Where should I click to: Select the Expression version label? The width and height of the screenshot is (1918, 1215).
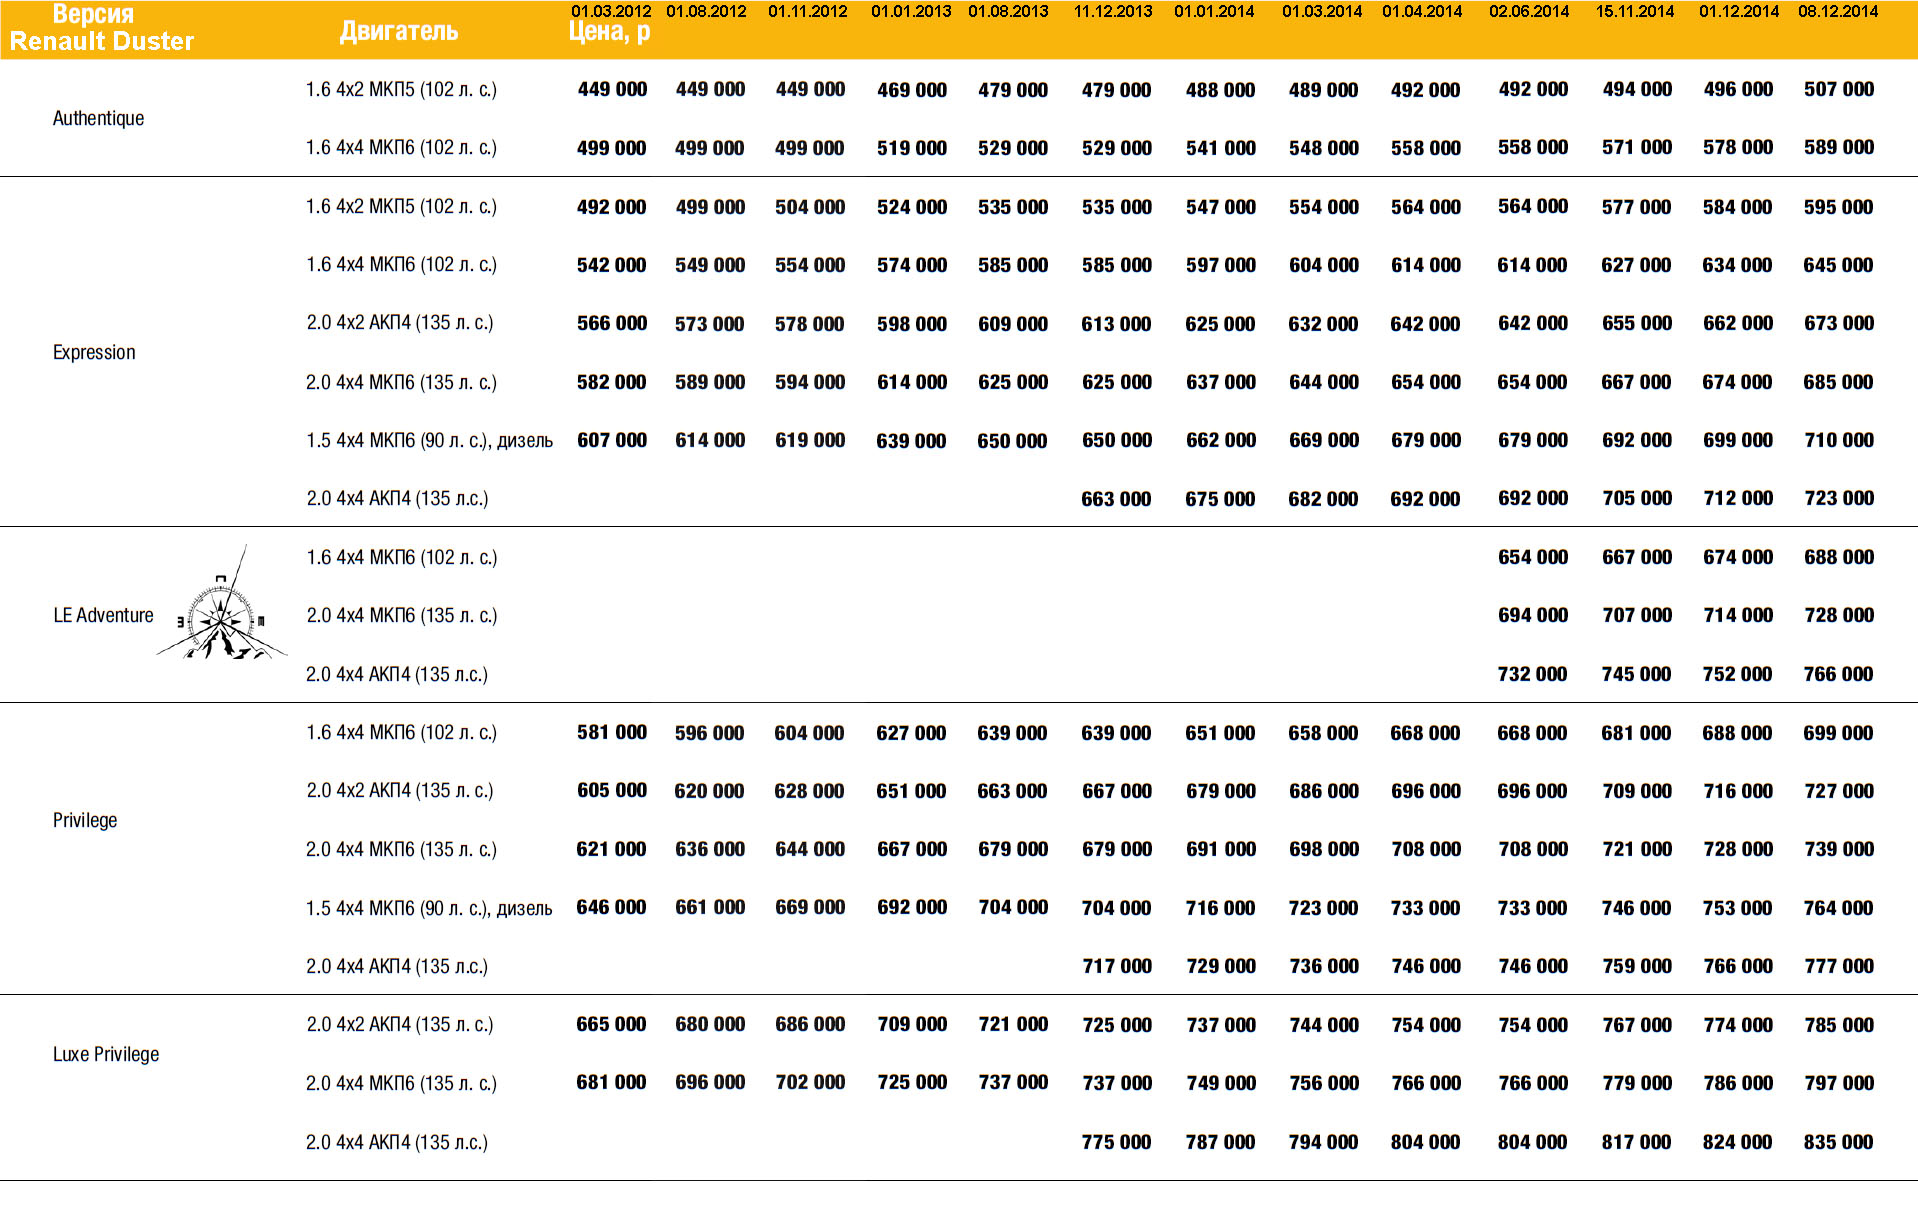click(94, 352)
